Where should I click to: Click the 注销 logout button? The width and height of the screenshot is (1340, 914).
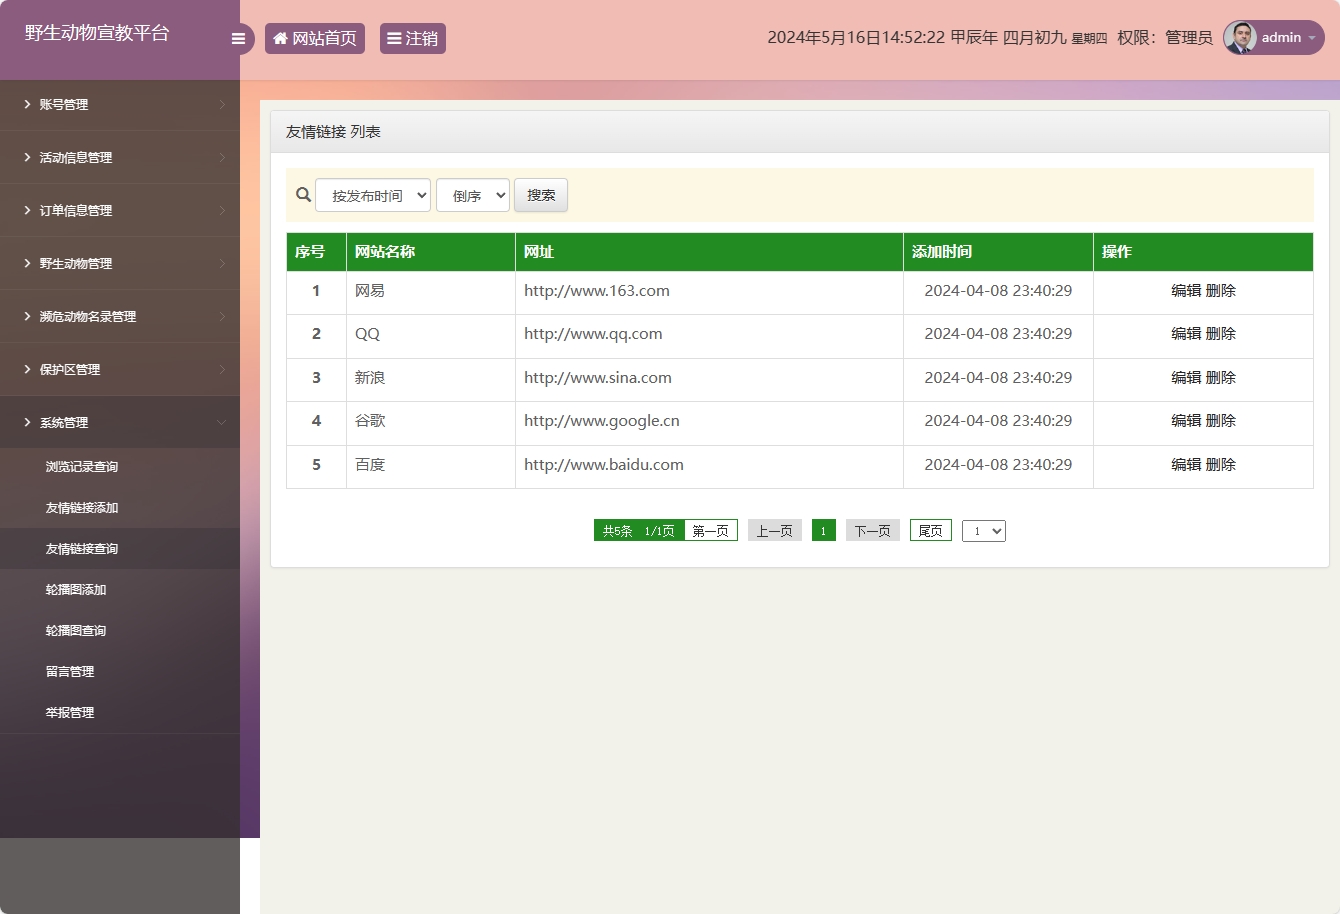412,39
